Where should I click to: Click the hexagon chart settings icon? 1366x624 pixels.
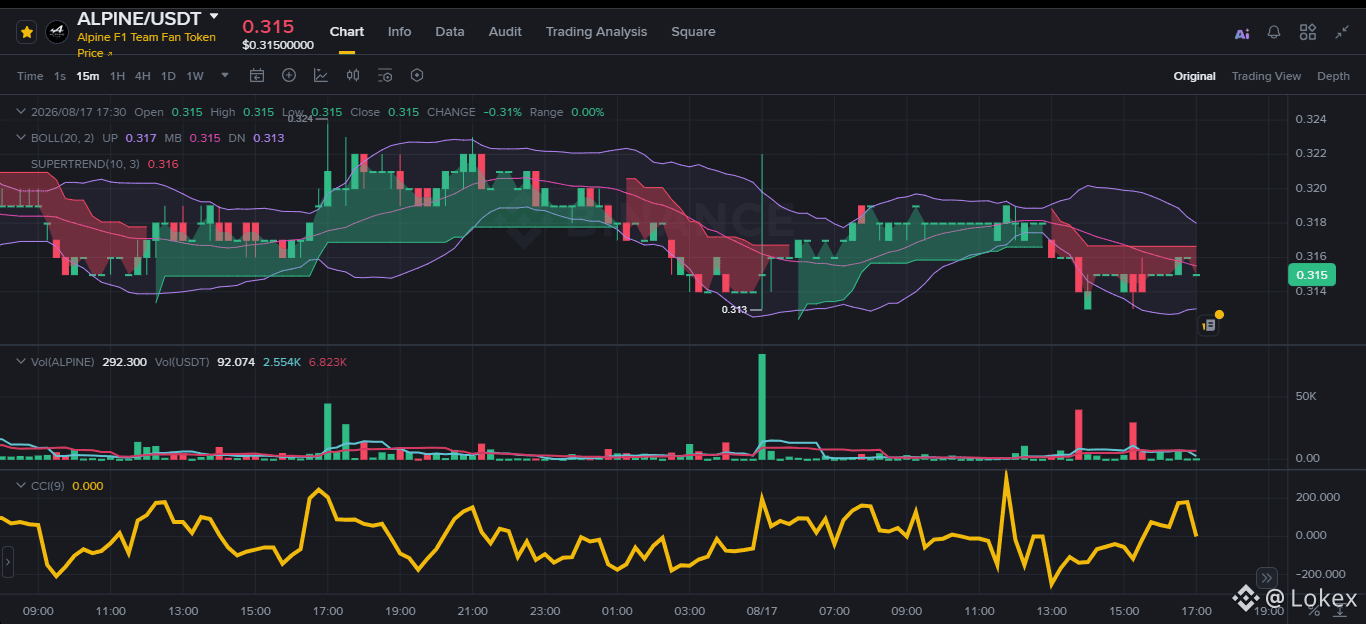(x=417, y=75)
